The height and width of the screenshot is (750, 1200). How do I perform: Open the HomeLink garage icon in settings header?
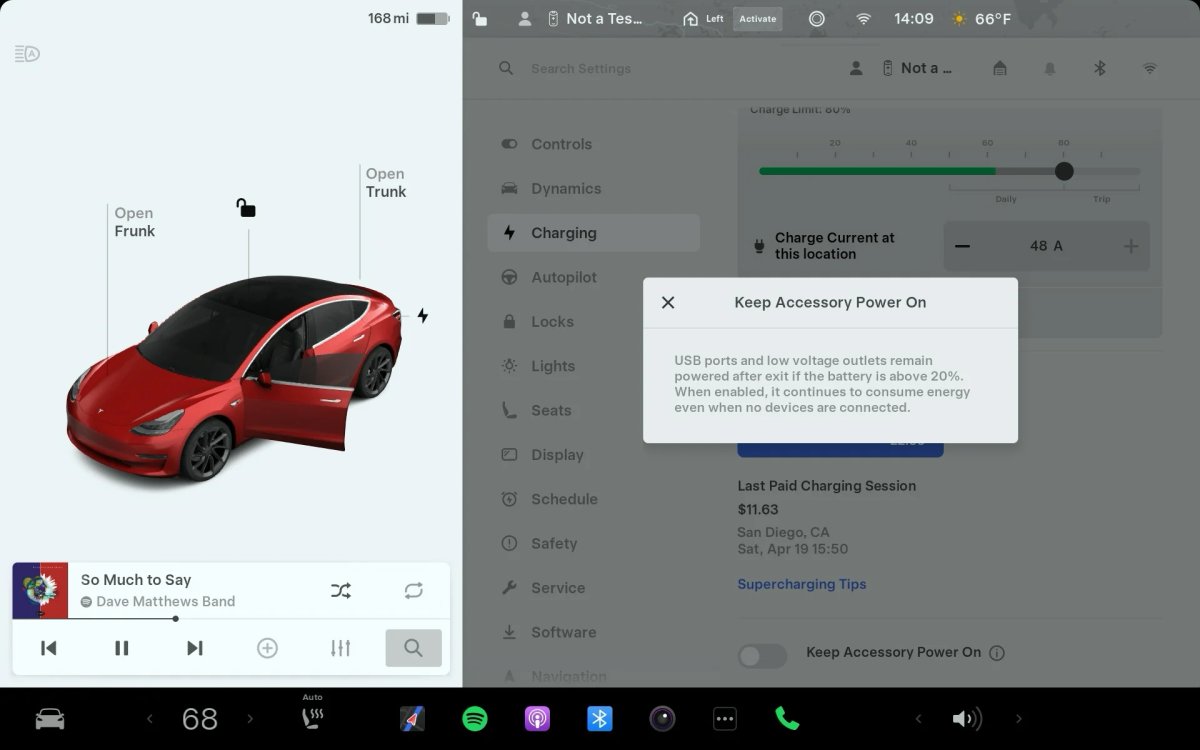(x=999, y=68)
